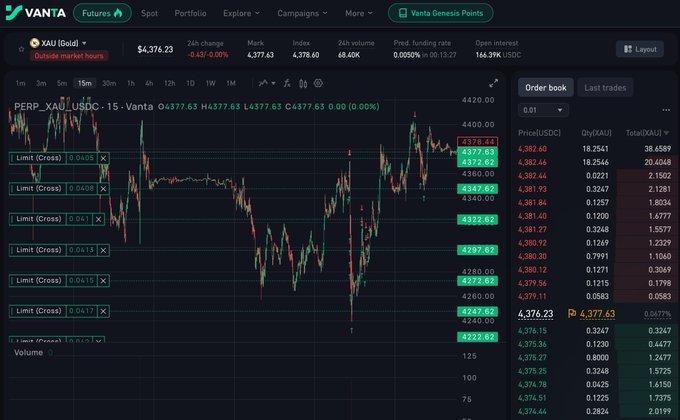Select the 1W timeframe
This screenshot has width=680, height=420.
pos(210,83)
